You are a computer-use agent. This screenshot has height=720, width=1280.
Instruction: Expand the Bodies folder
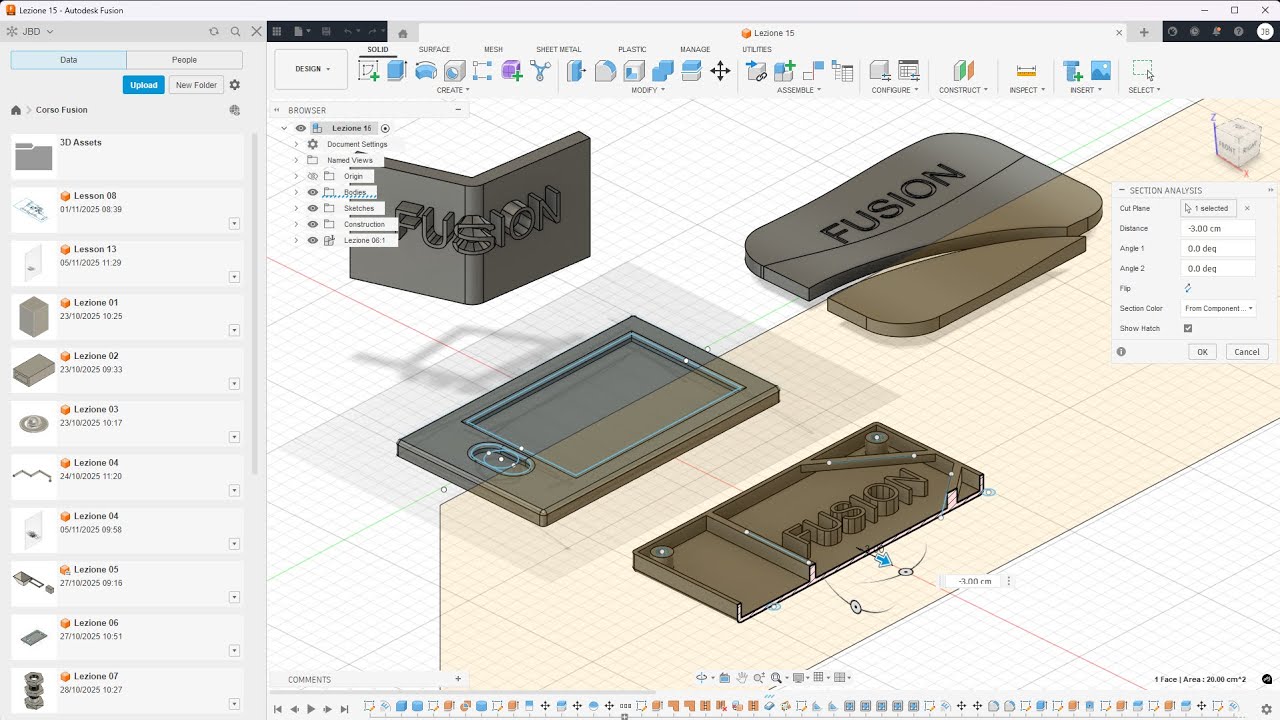click(x=296, y=192)
